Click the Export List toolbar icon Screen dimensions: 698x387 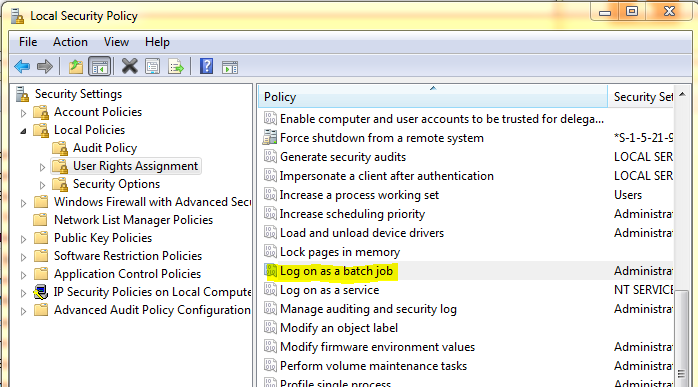click(176, 67)
